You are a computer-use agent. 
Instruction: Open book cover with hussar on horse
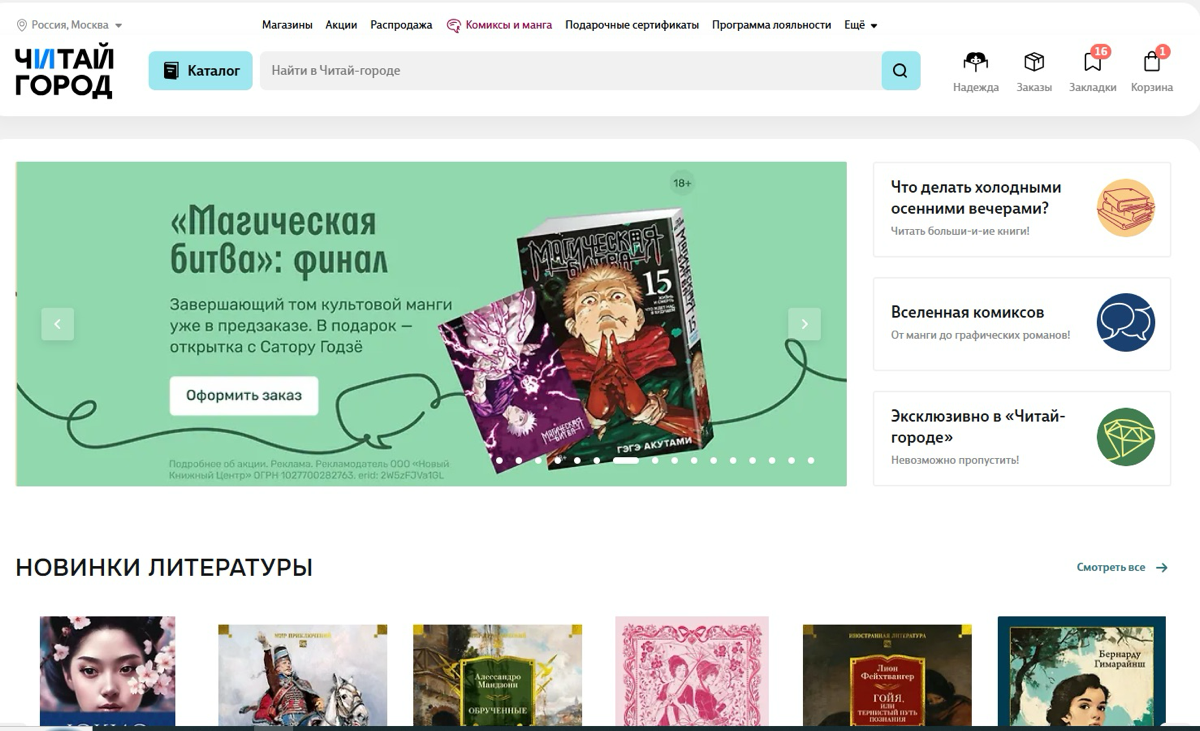pyautogui.click(x=302, y=676)
